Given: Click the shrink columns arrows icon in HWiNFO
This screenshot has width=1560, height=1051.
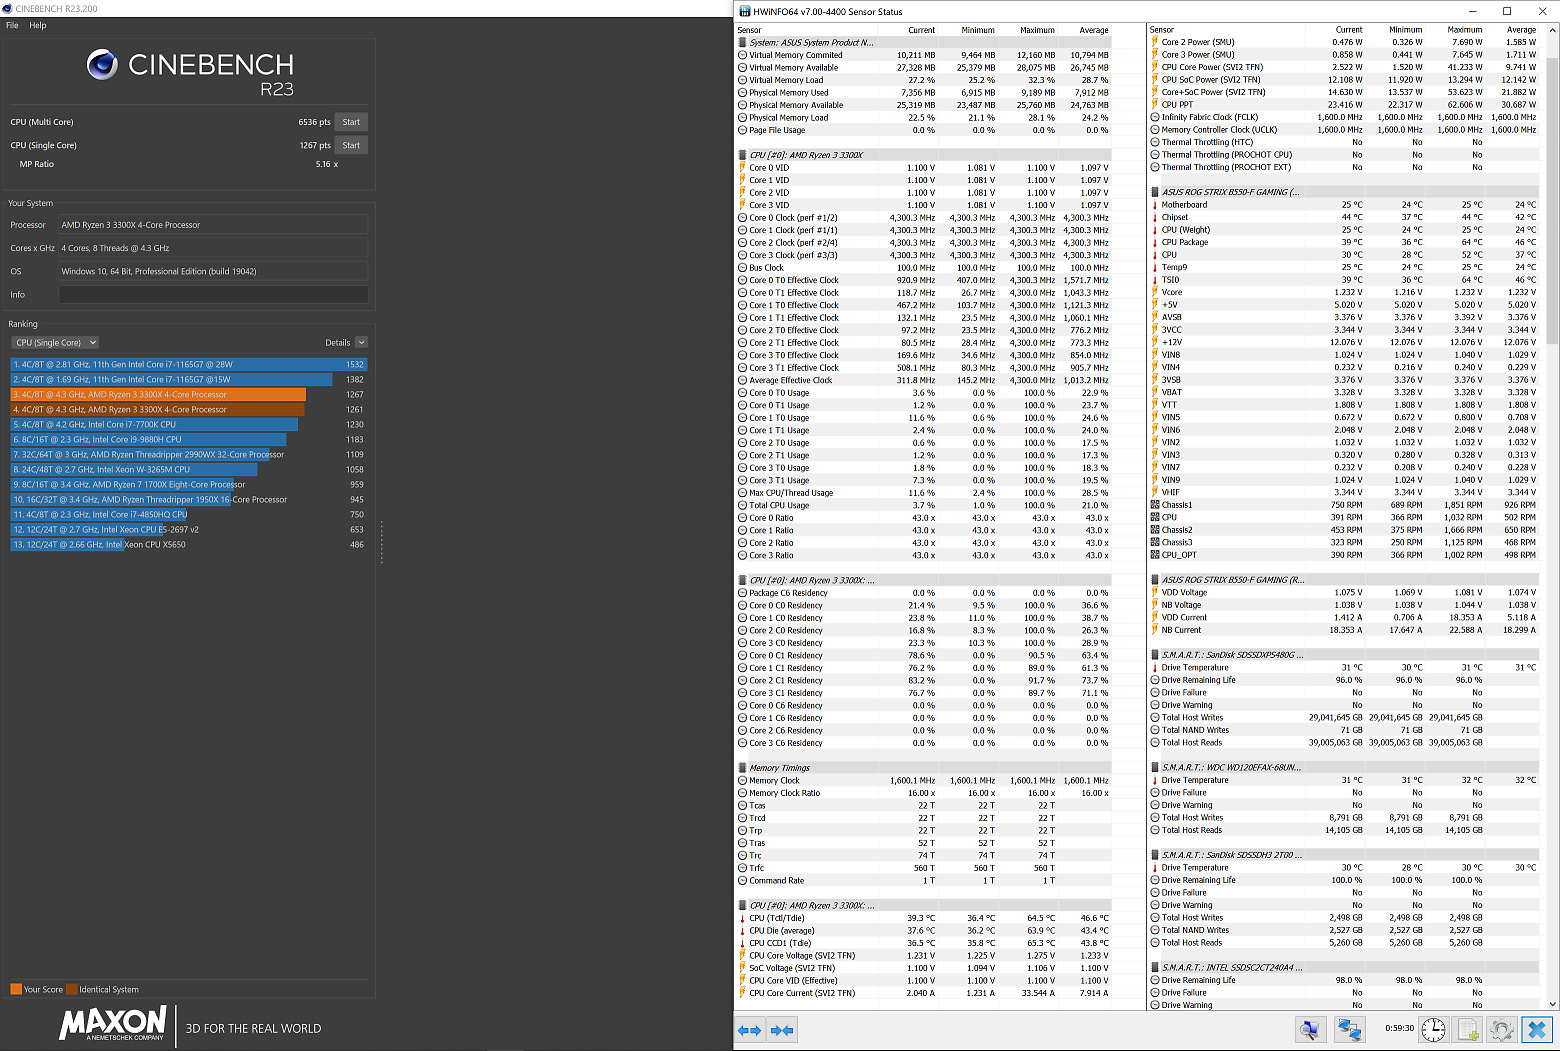Looking at the screenshot, I should coord(783,1030).
